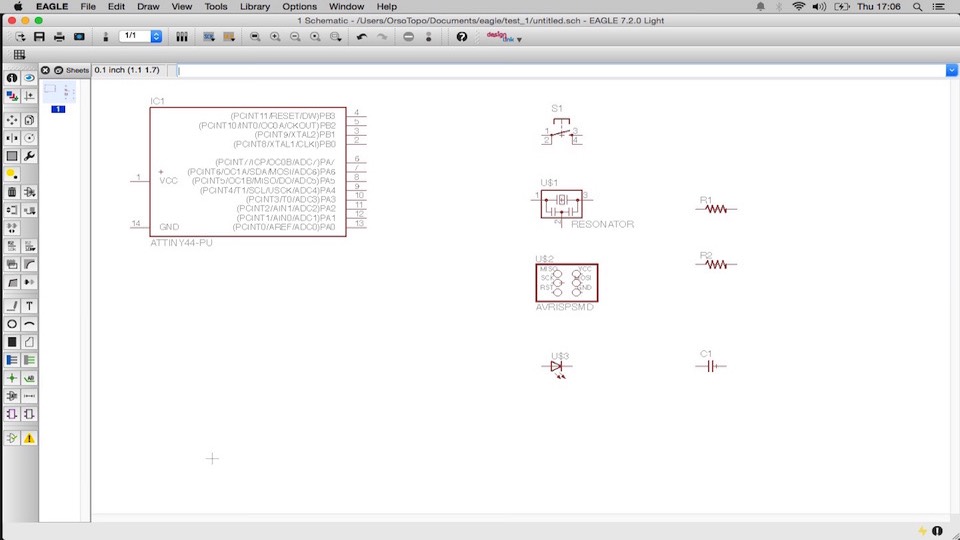The width and height of the screenshot is (960, 540).
Task: Select the Group tool
Action: (12, 156)
